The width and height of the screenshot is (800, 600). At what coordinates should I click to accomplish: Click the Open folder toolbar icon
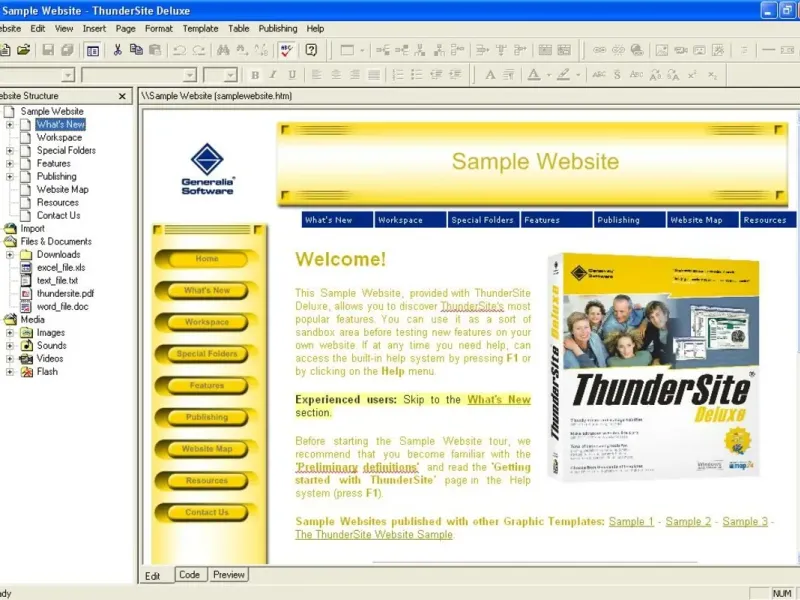pyautogui.click(x=23, y=50)
